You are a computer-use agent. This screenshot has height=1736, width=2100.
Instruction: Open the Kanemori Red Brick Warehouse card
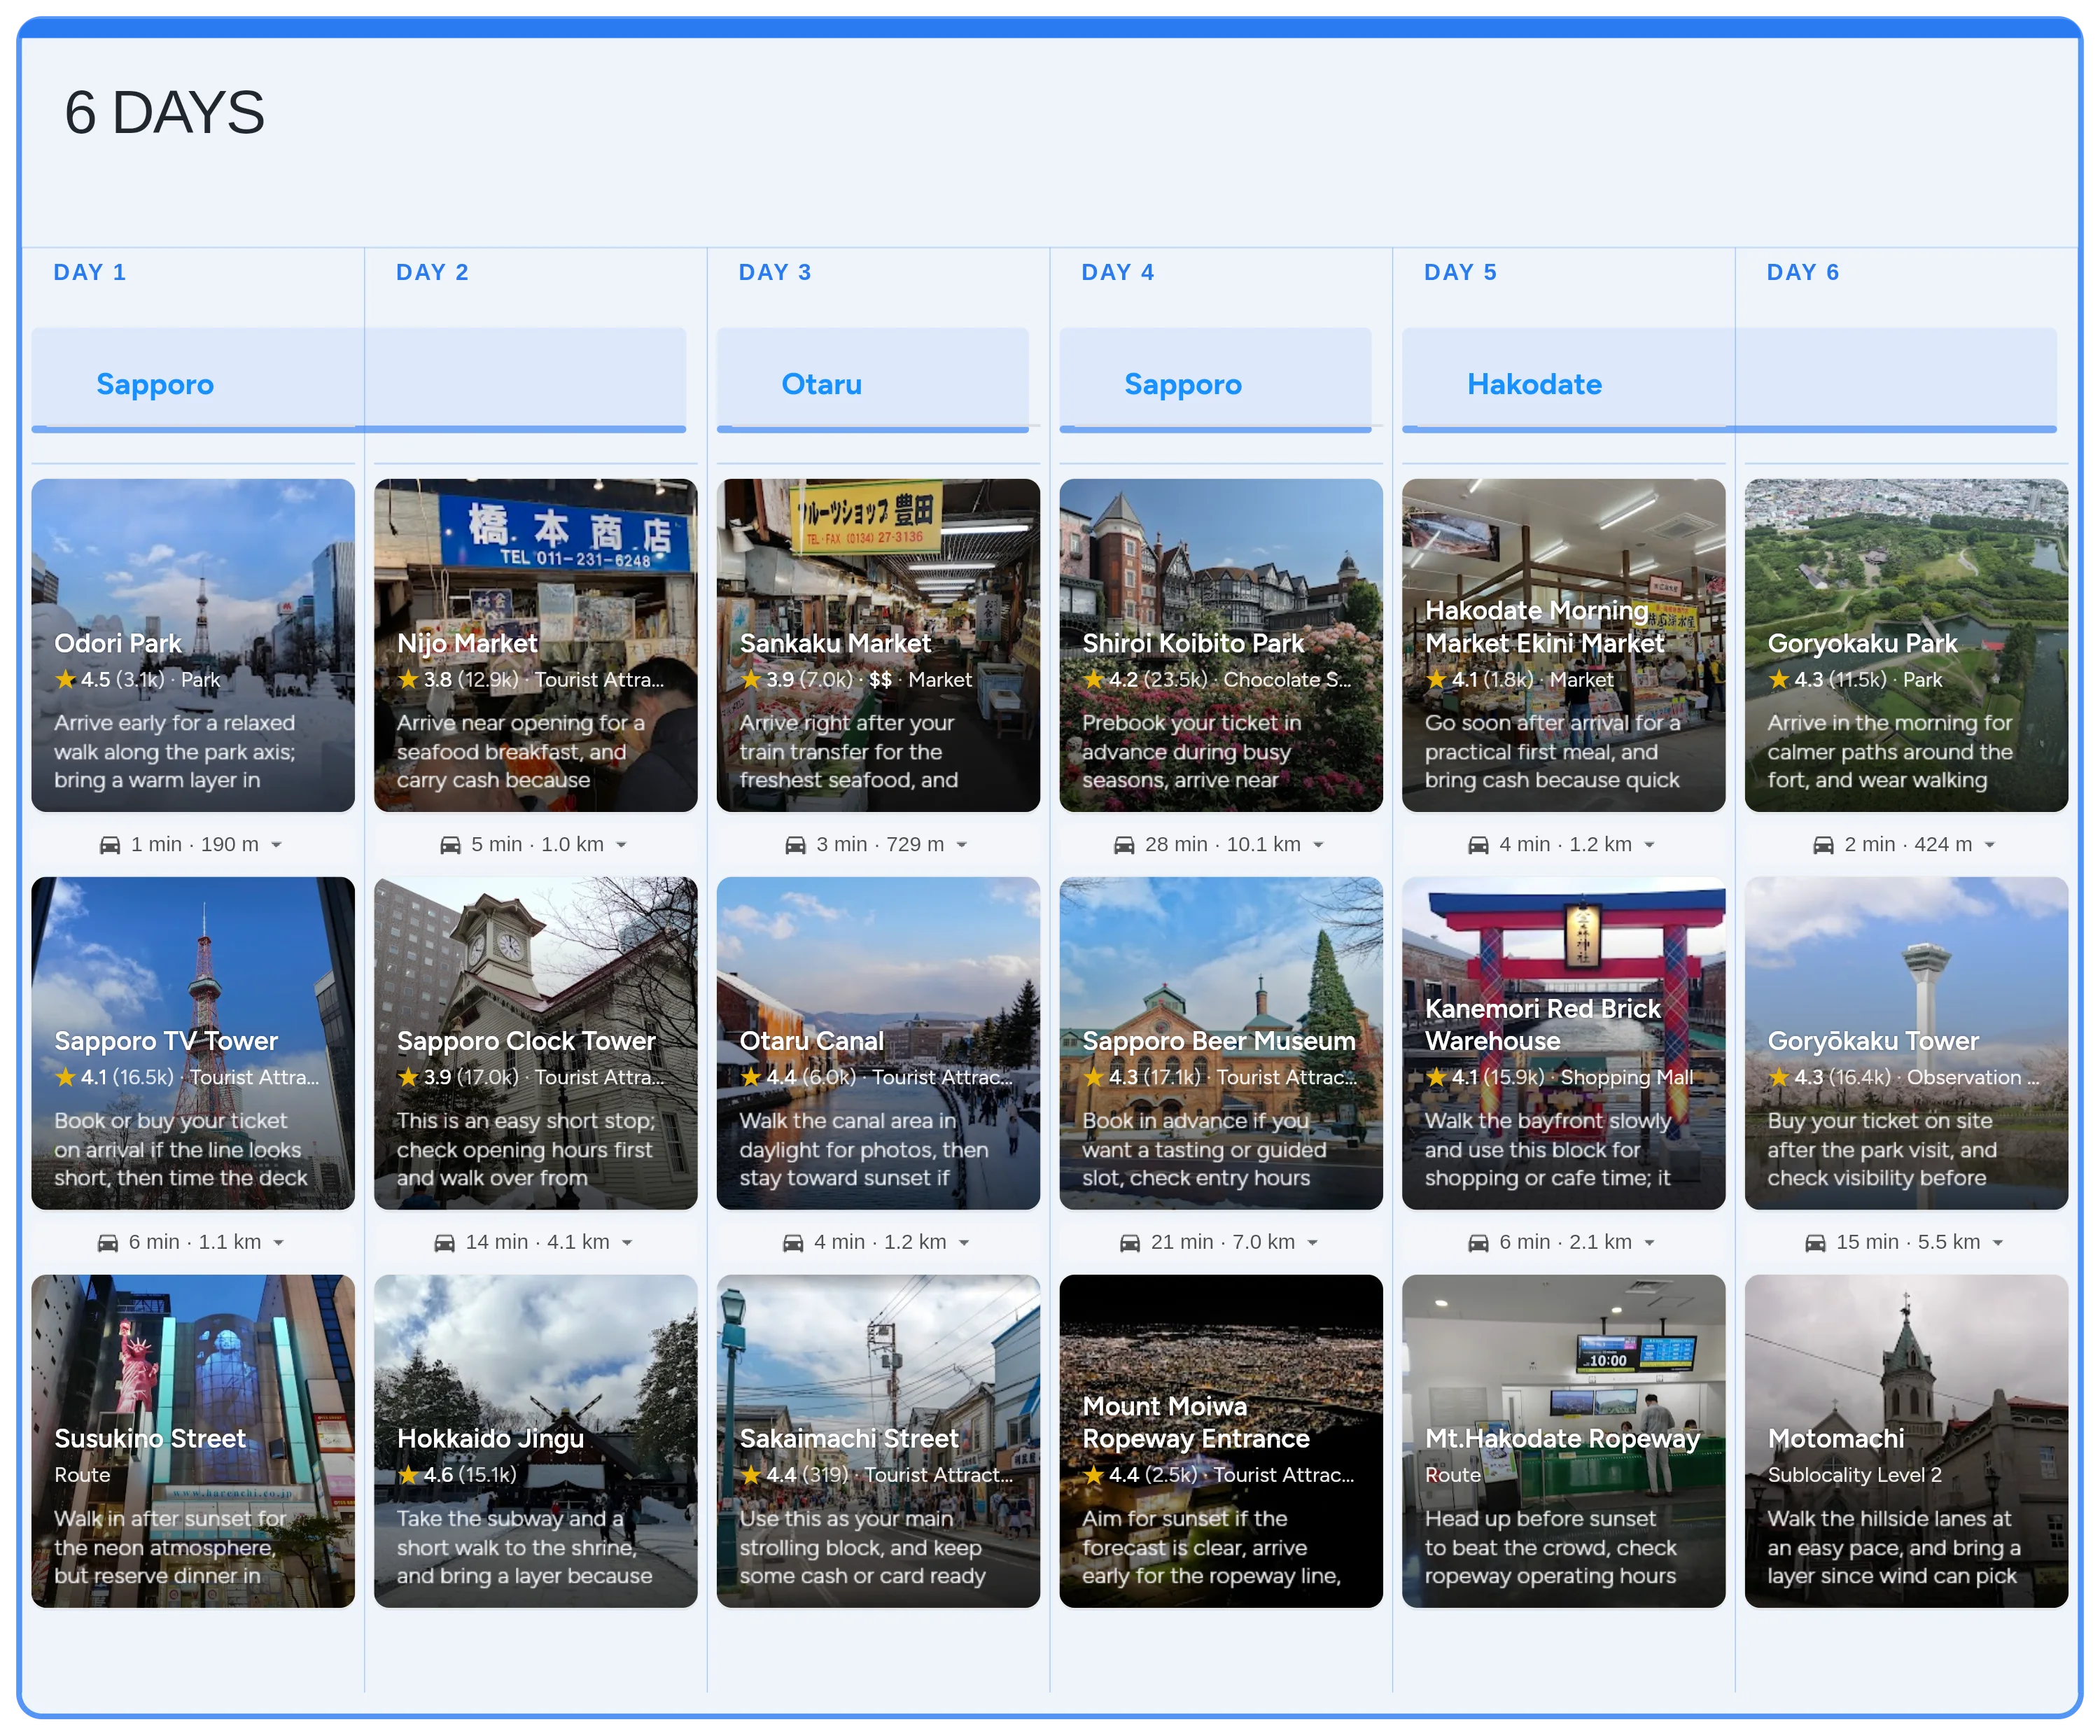point(1563,1043)
